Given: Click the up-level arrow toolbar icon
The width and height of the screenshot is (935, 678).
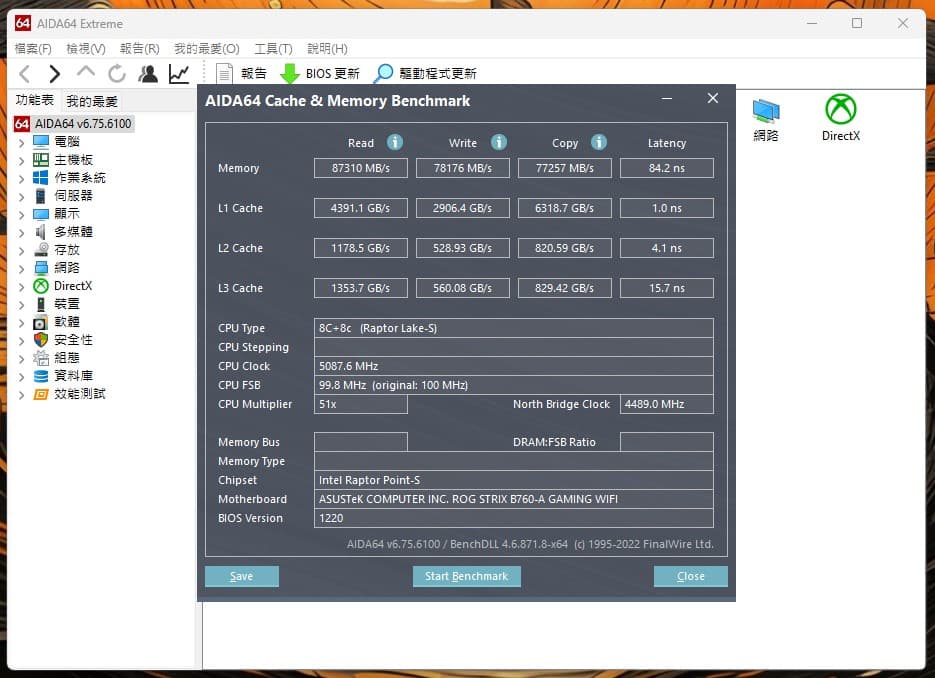Looking at the screenshot, I should [x=86, y=72].
